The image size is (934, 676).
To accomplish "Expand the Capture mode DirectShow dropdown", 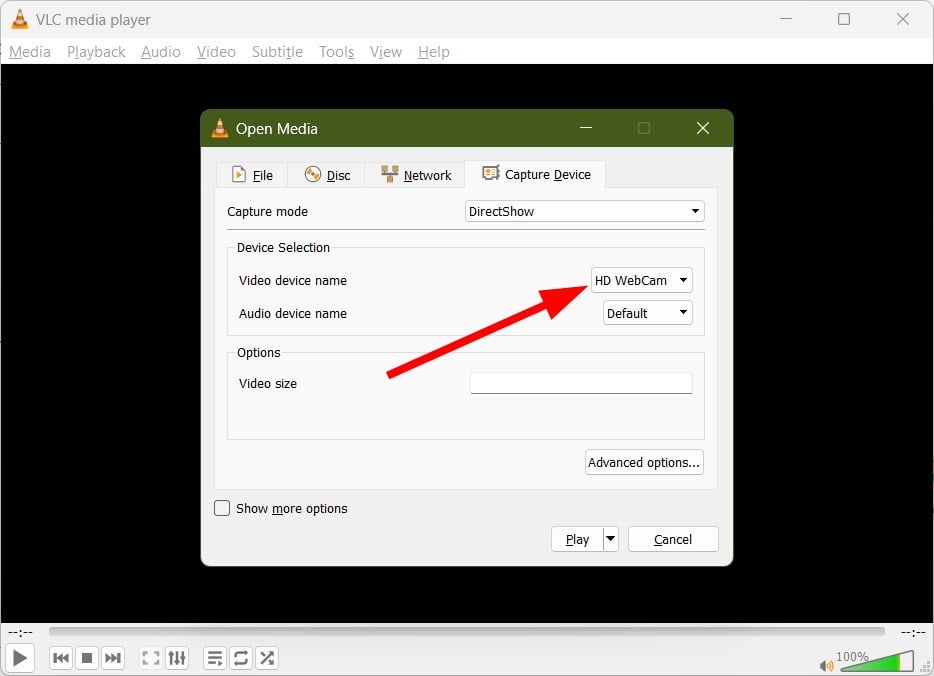I will pyautogui.click(x=584, y=211).
